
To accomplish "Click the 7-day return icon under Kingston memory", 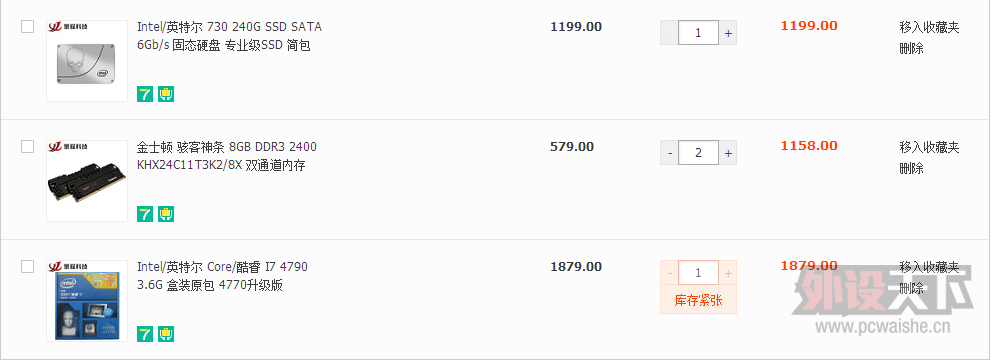I will tap(145, 214).
